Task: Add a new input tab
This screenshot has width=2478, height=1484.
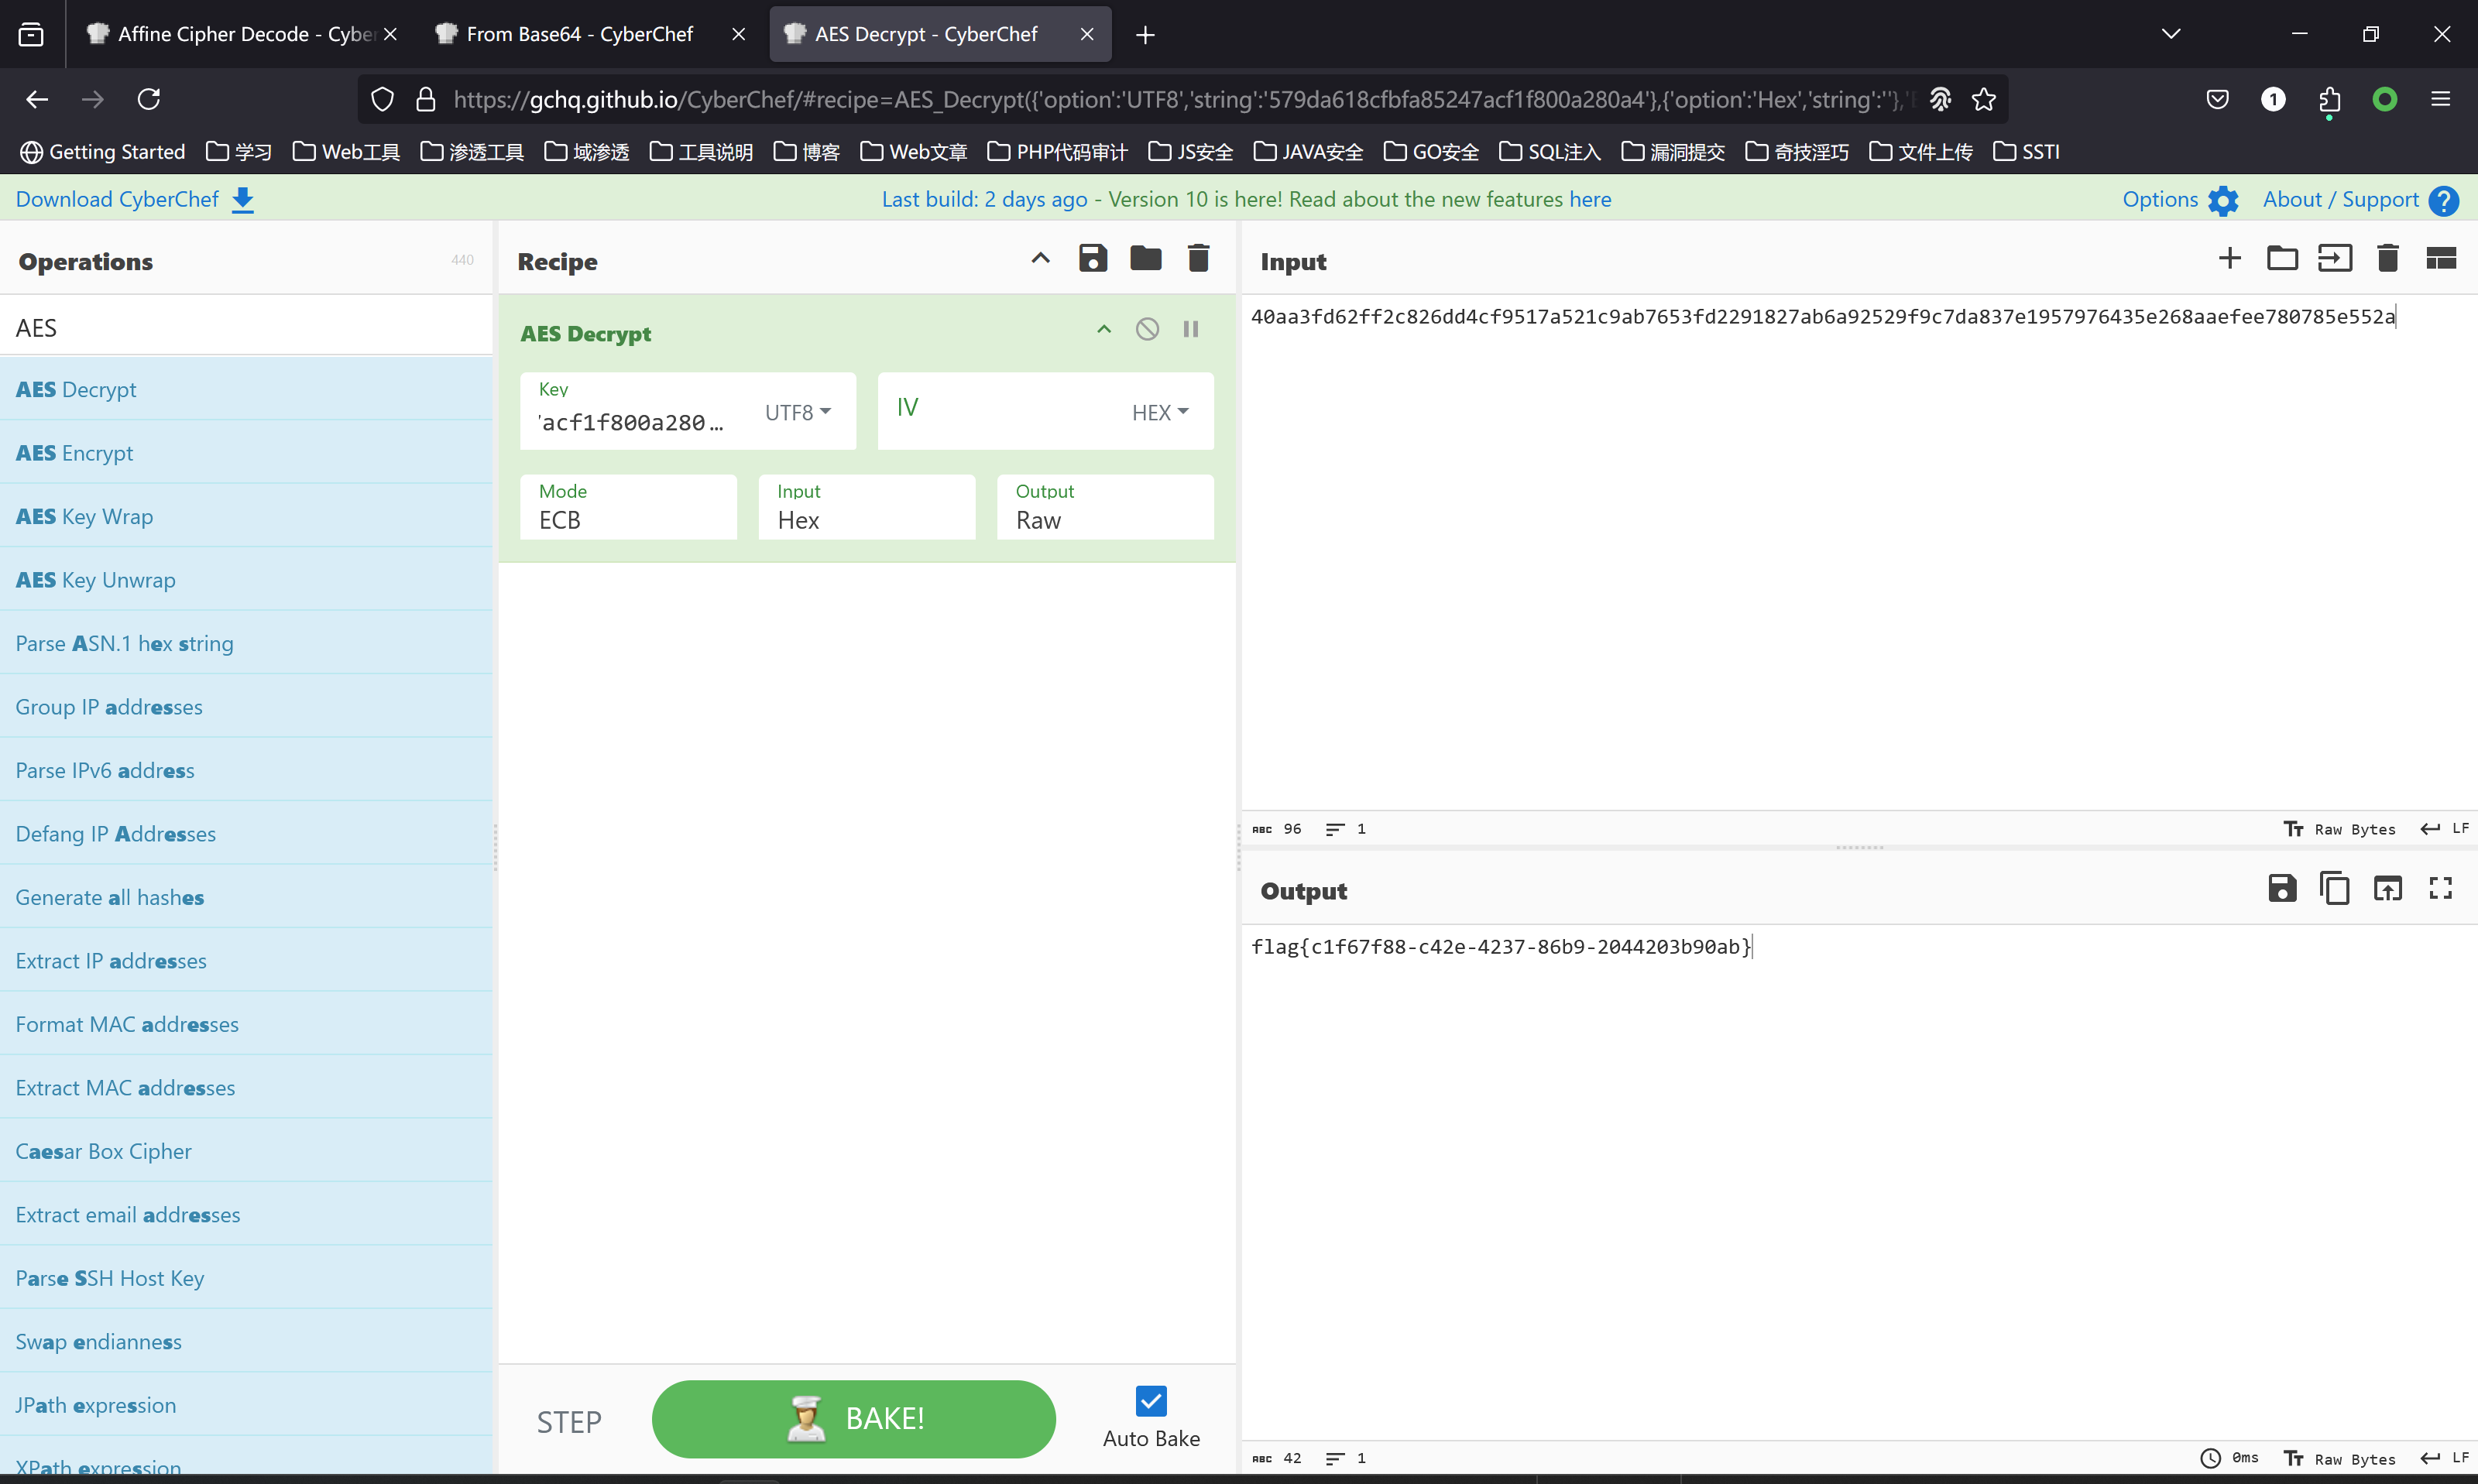Action: [x=2229, y=259]
